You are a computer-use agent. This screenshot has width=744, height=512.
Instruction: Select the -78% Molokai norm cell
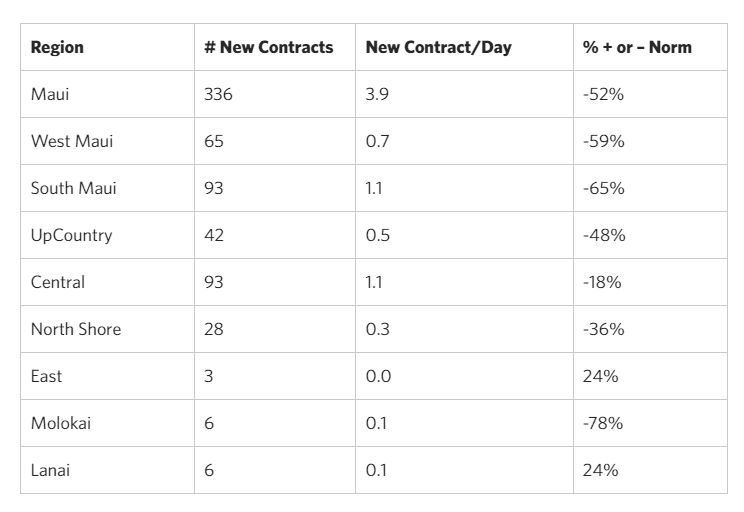coord(603,423)
